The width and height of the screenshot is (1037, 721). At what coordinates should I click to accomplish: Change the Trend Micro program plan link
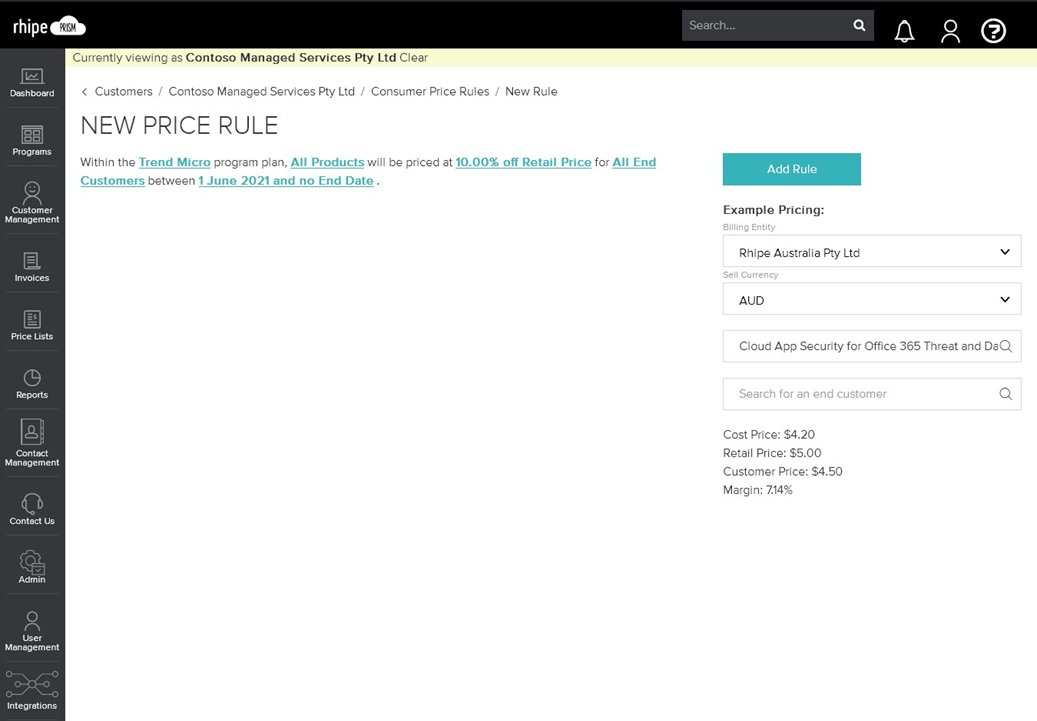[175, 162]
